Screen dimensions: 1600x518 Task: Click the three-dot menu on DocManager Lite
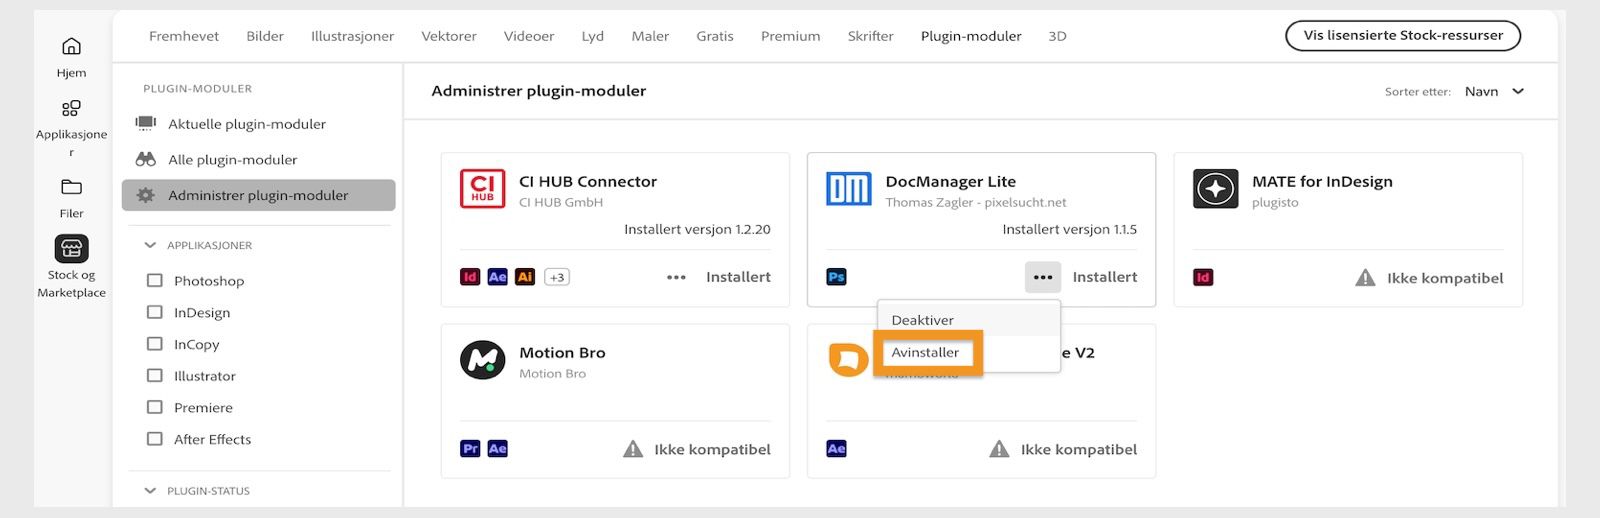coord(1043,277)
